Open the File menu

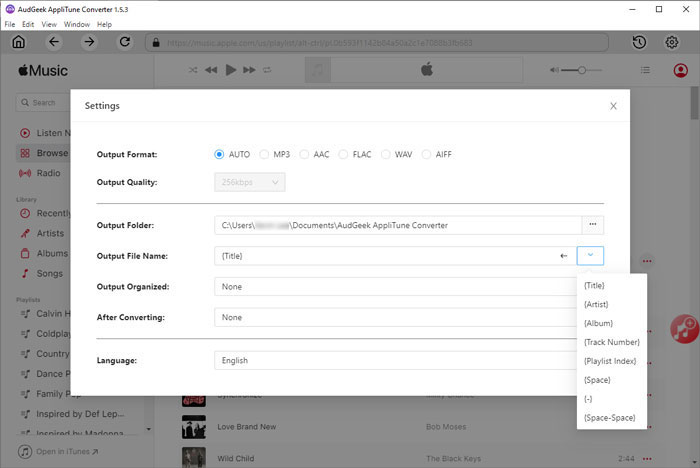(x=10, y=24)
